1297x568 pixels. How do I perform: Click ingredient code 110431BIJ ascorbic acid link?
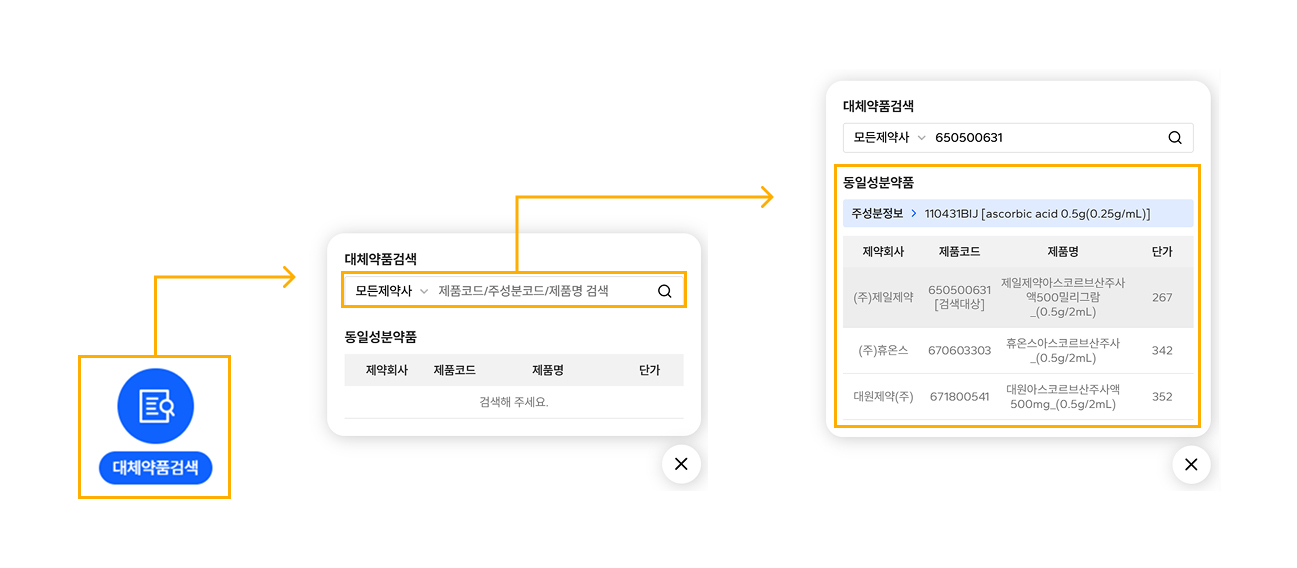coord(1037,214)
